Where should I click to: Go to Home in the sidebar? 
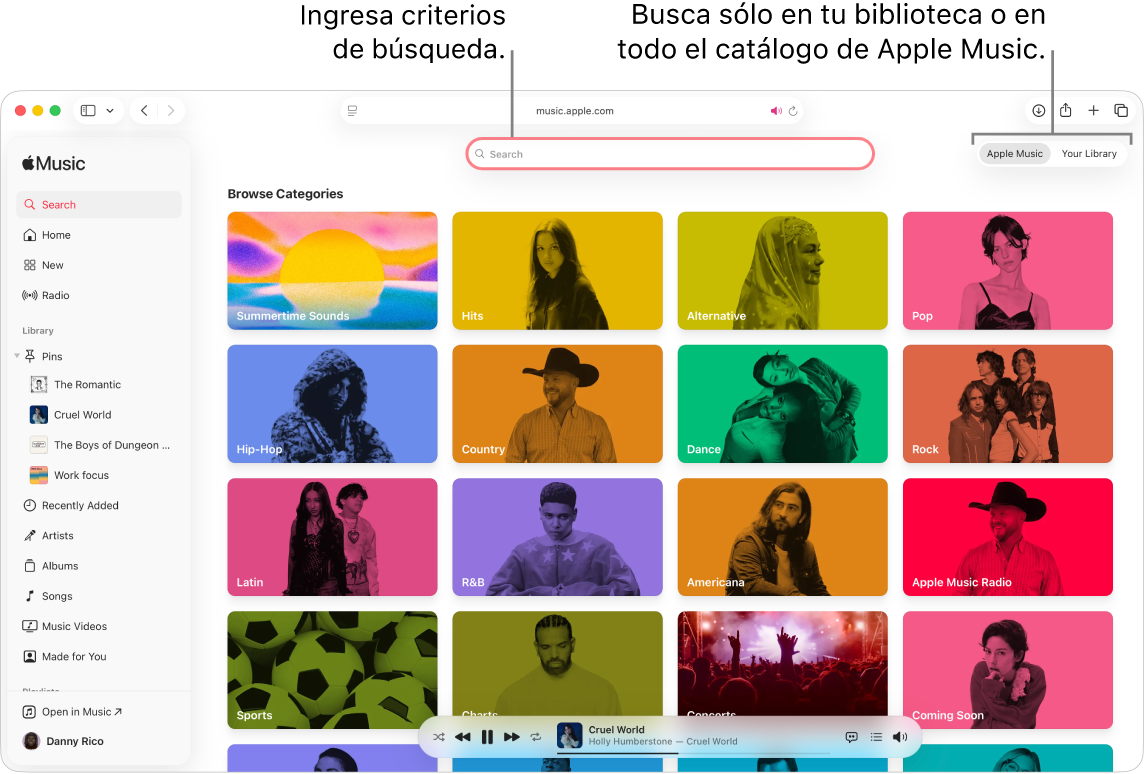98,235
